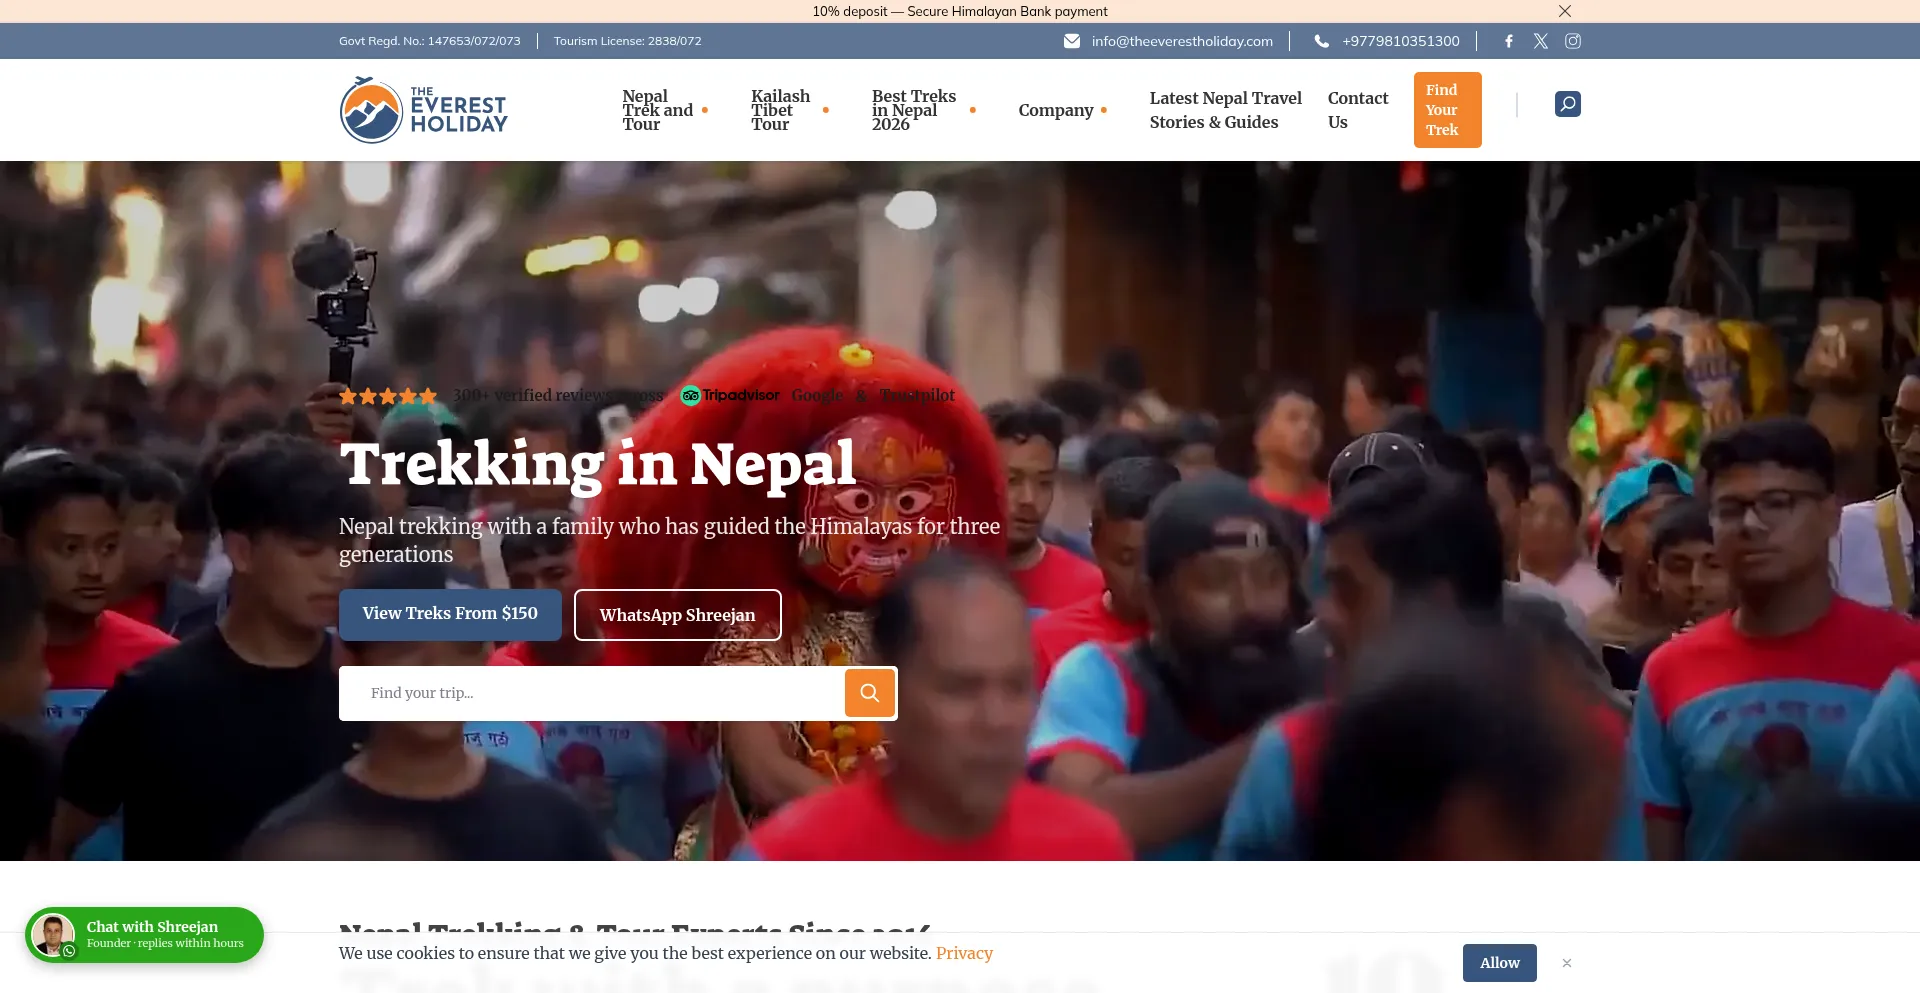This screenshot has width=1920, height=993.
Task: Click the 10% deposit announcement text
Action: tap(960, 11)
